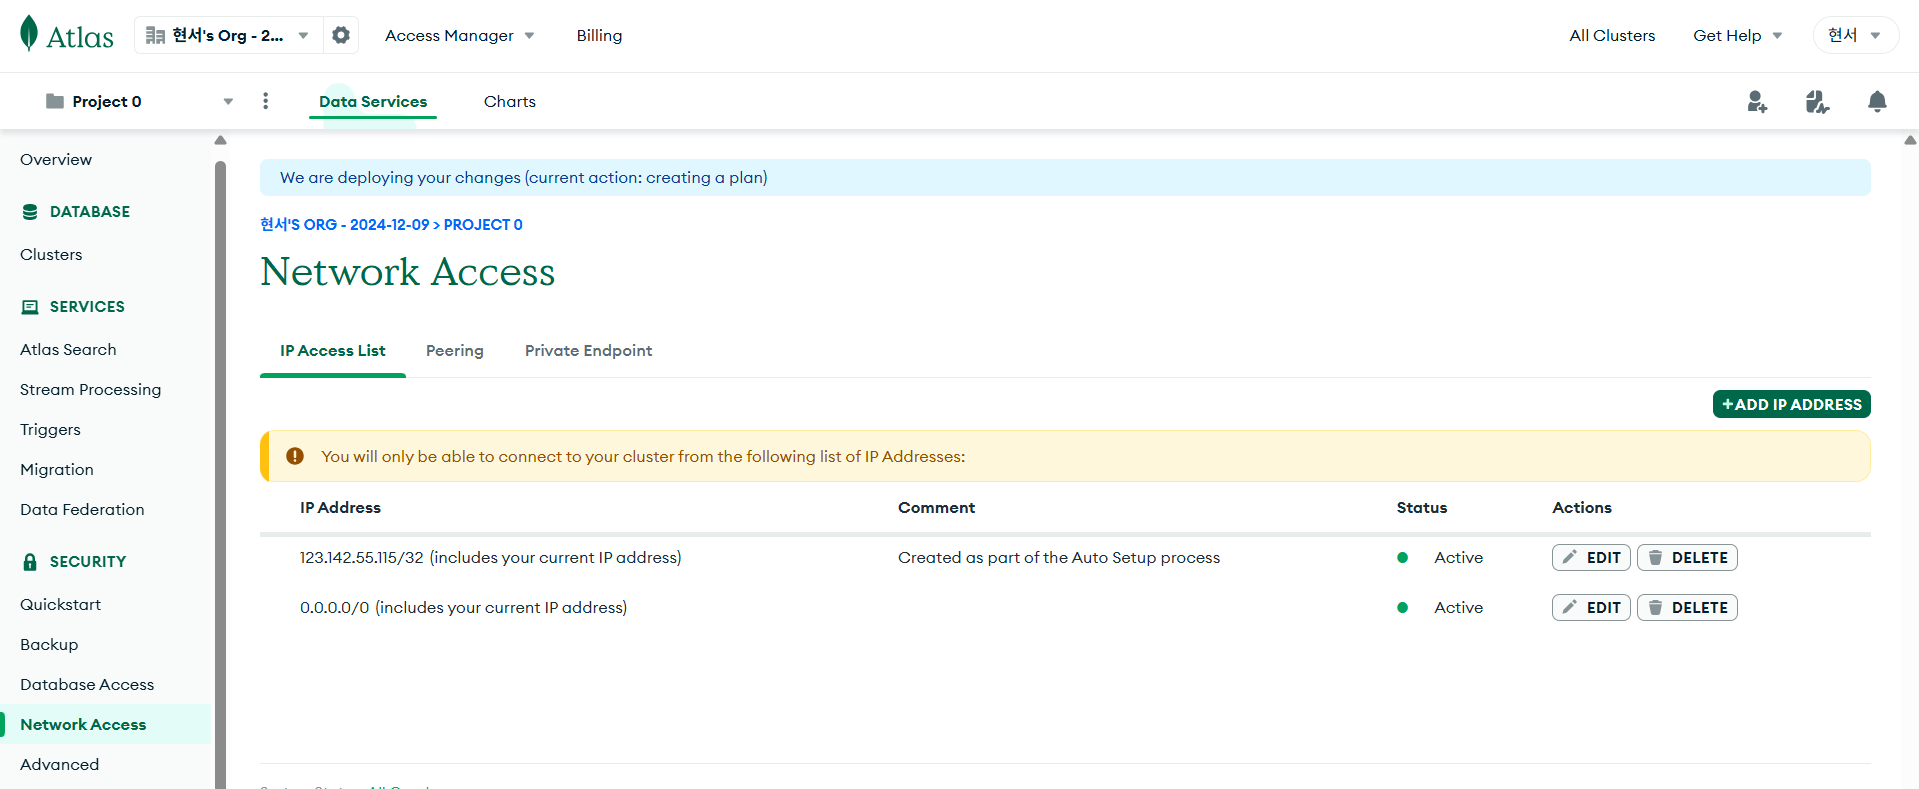Edit the 123.142.55.115/32 entry
Image resolution: width=1919 pixels, height=789 pixels.
pos(1591,558)
